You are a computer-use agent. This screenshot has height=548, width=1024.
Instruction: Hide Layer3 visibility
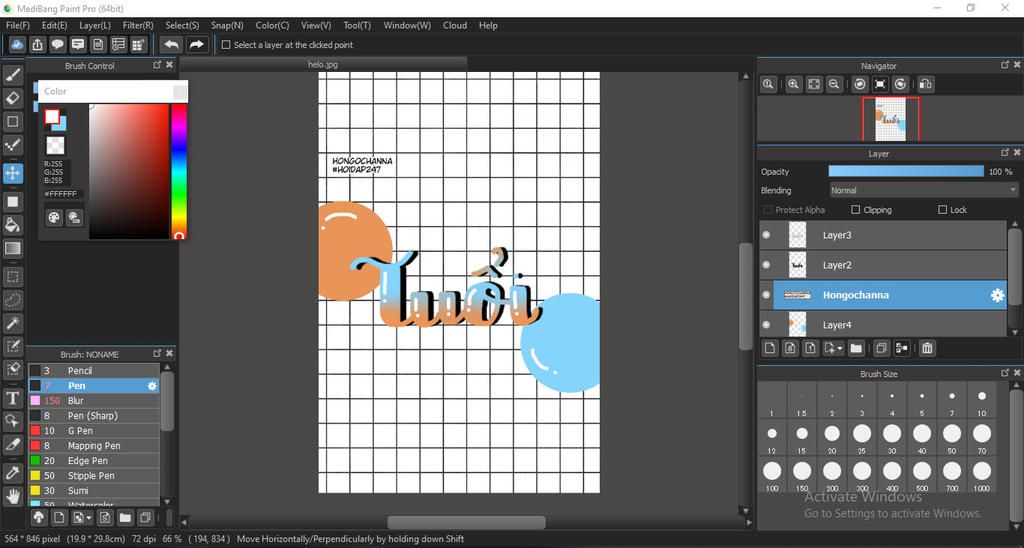(x=767, y=235)
